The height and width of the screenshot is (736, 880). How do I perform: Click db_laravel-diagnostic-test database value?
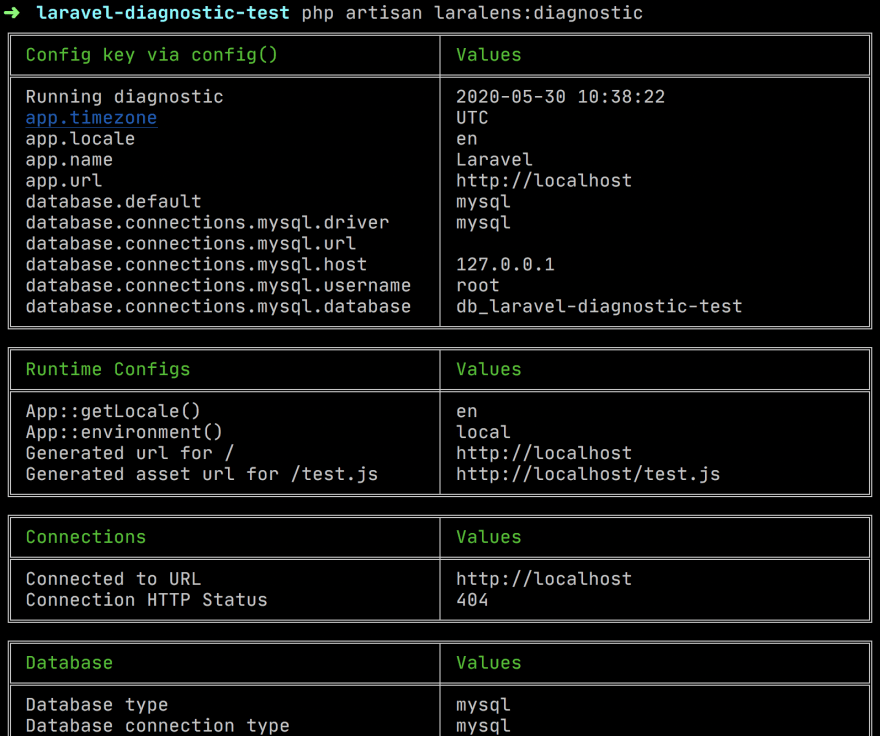point(599,307)
